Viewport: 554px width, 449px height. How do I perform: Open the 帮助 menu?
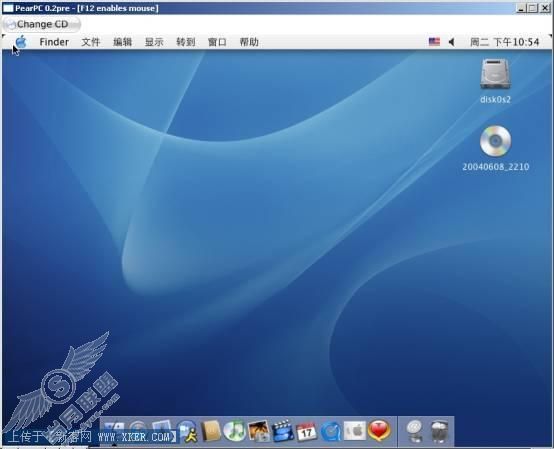pyautogui.click(x=249, y=42)
